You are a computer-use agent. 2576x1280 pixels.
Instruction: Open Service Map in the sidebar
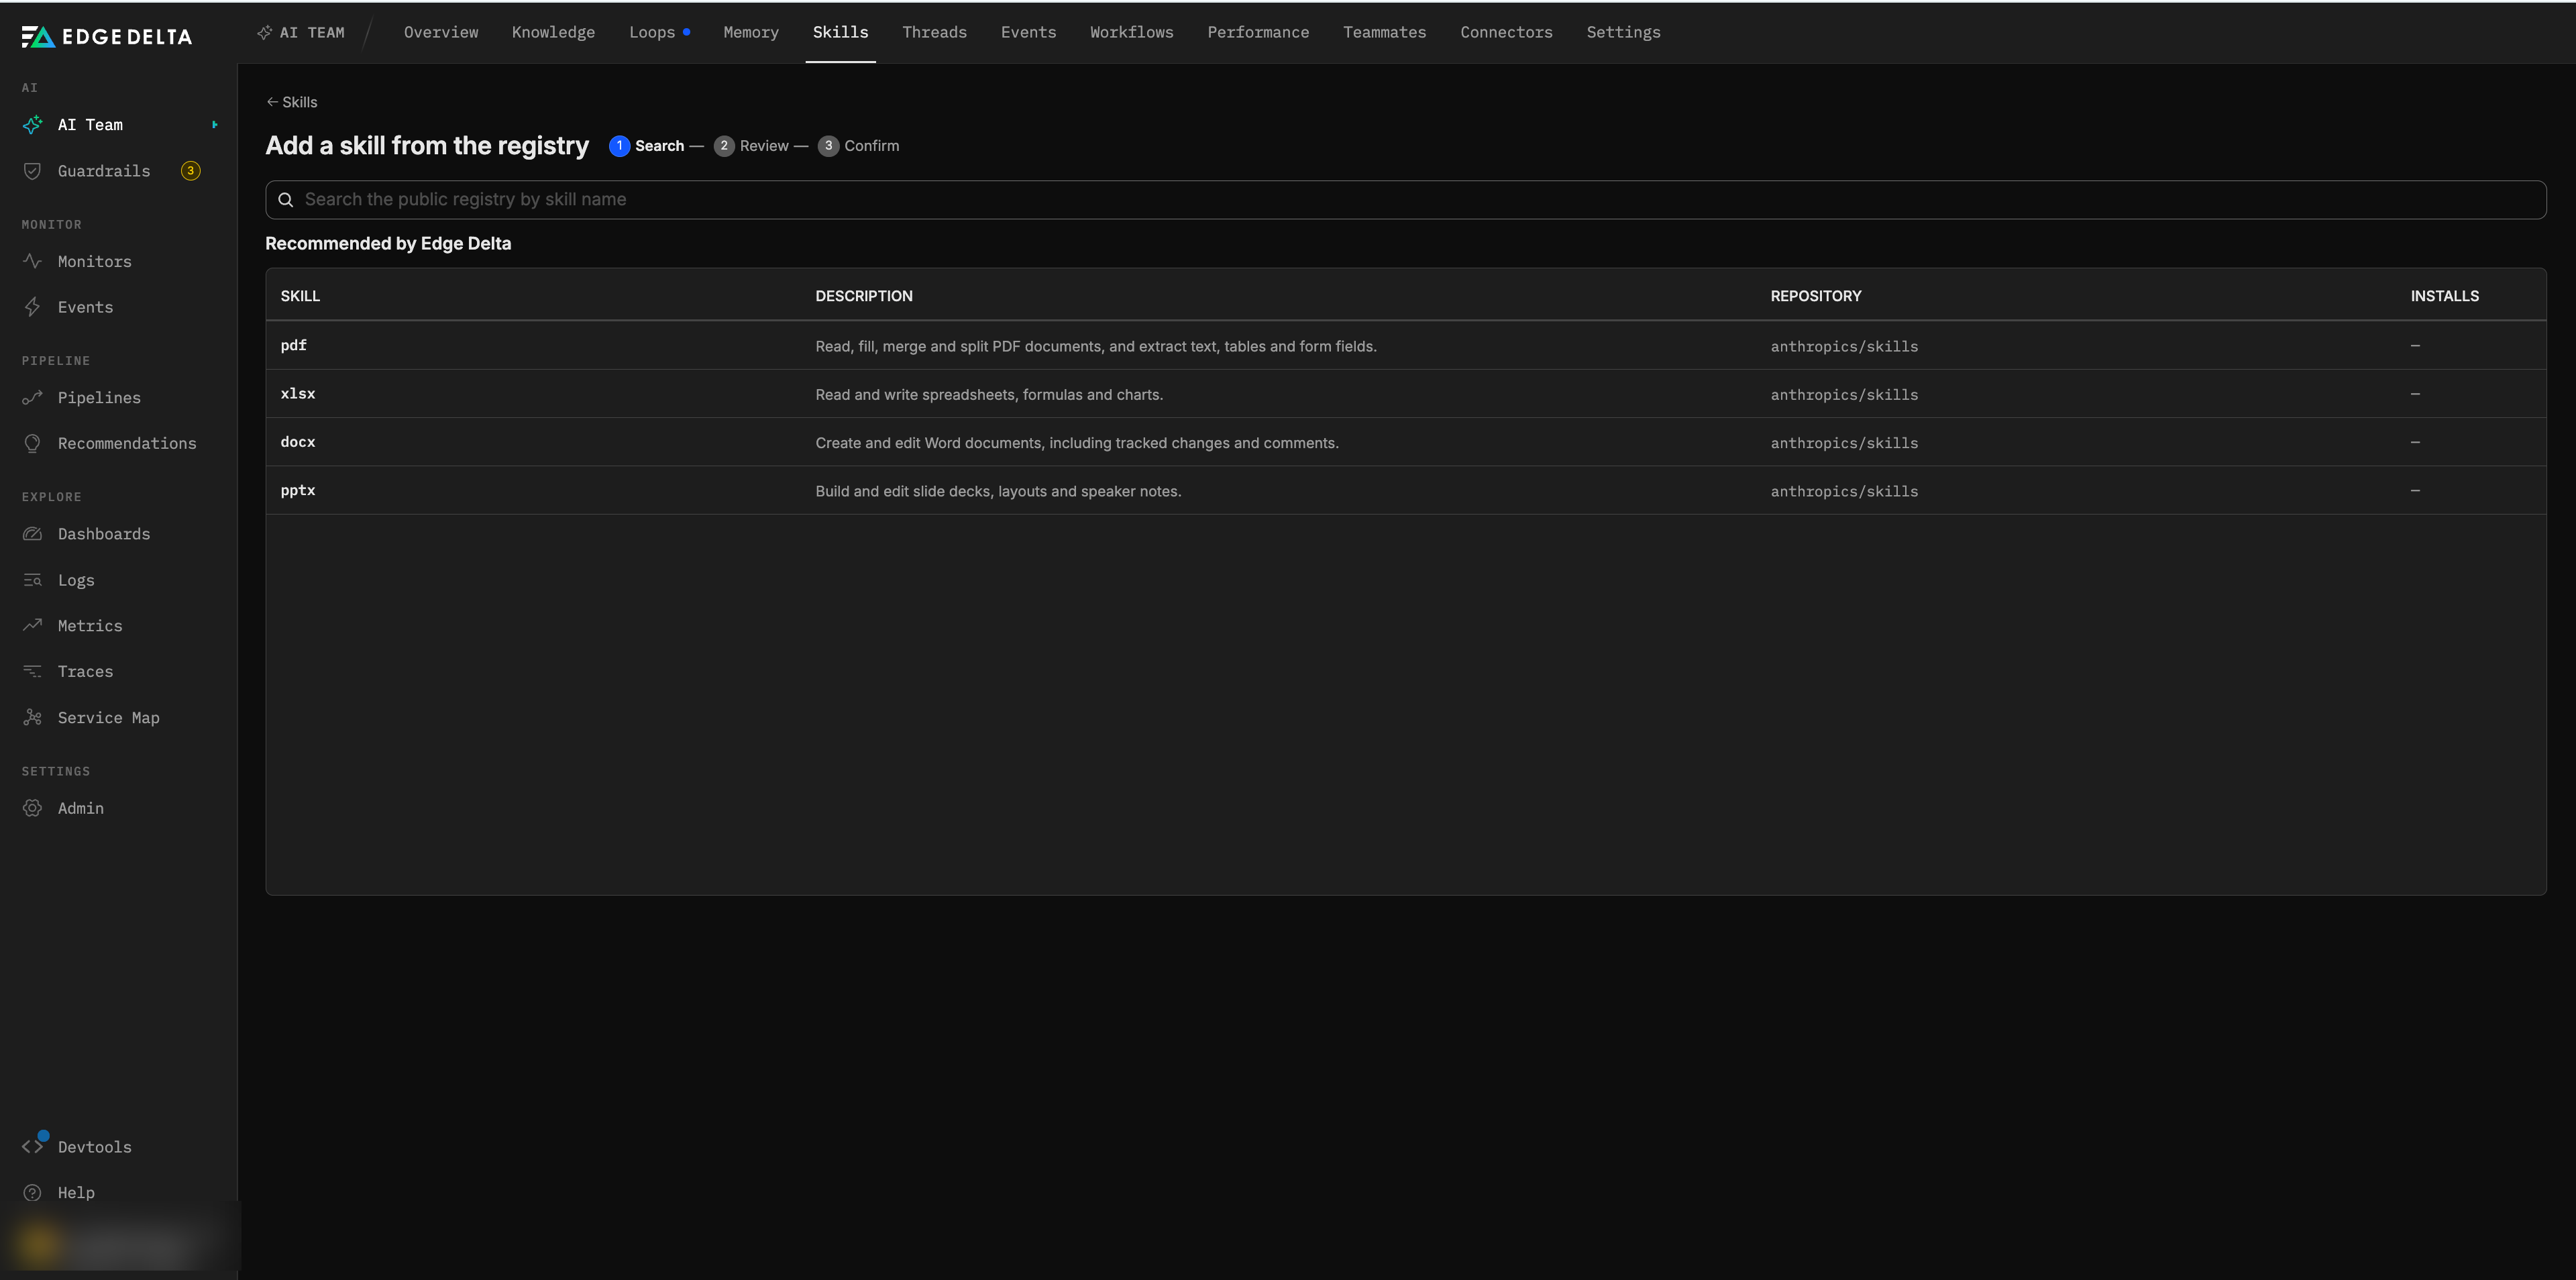[108, 717]
